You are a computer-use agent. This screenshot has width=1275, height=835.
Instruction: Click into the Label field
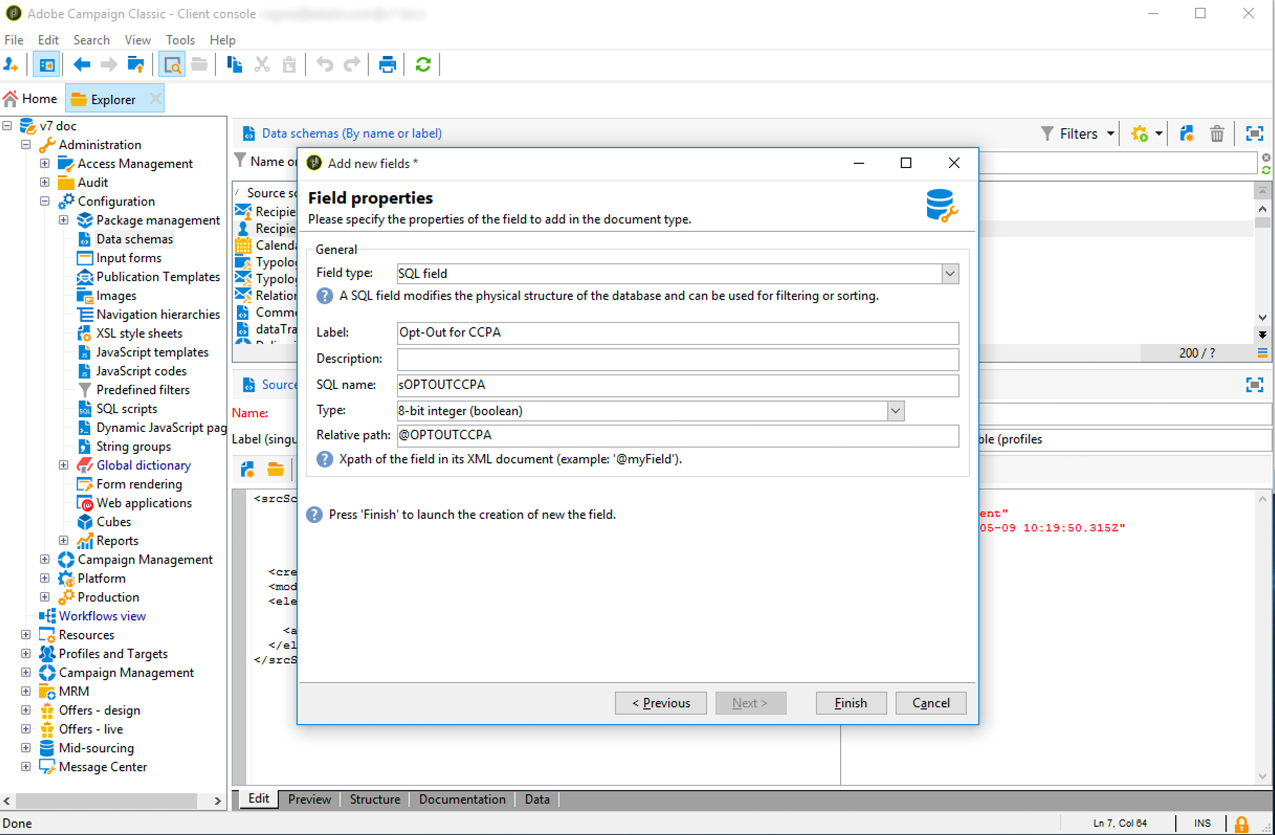[677, 333]
